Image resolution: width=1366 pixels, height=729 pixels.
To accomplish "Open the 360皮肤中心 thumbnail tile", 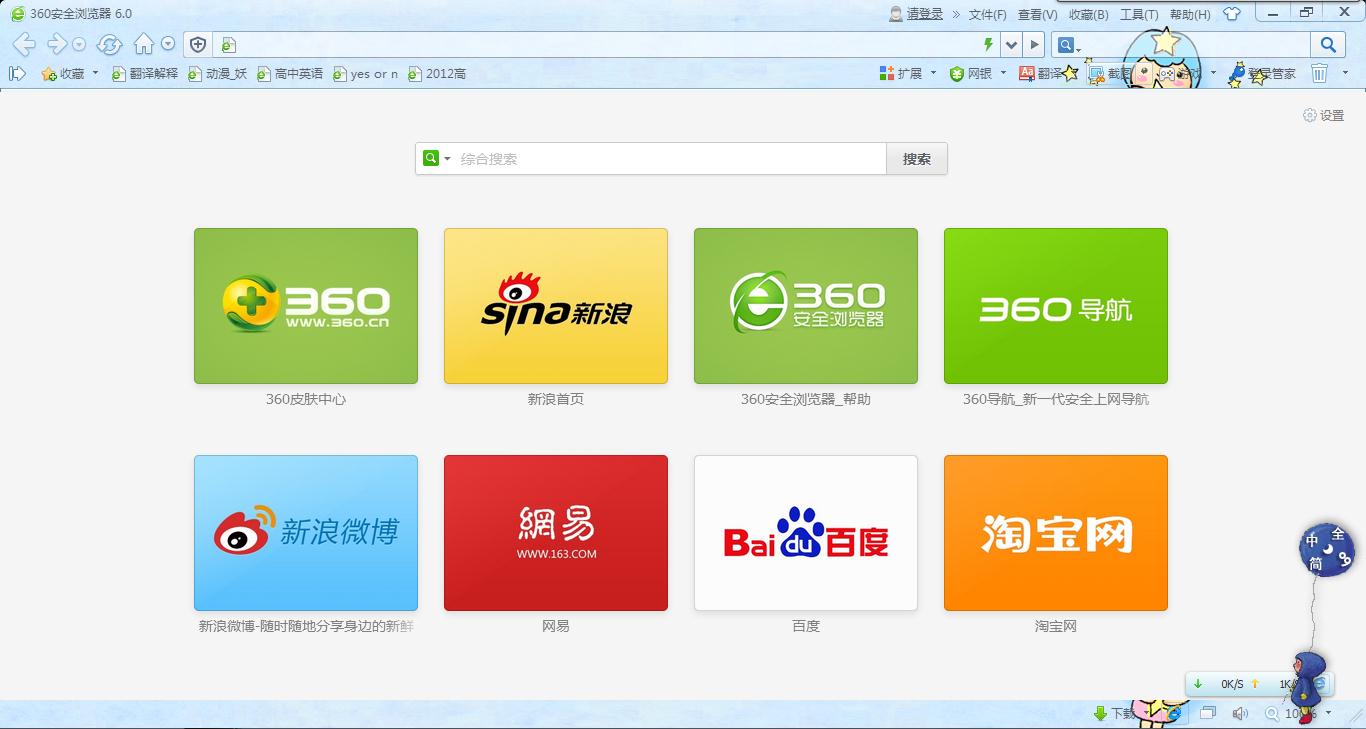I will [306, 306].
